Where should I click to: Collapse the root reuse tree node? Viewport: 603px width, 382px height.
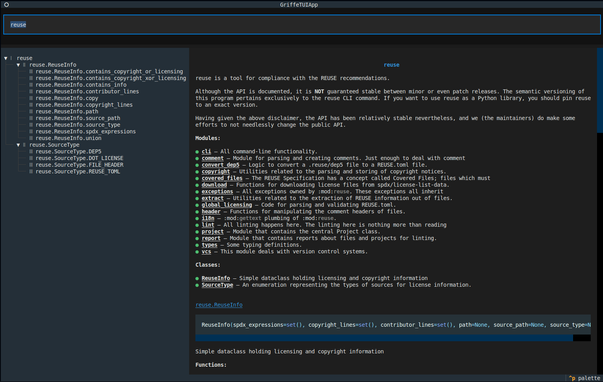6,58
